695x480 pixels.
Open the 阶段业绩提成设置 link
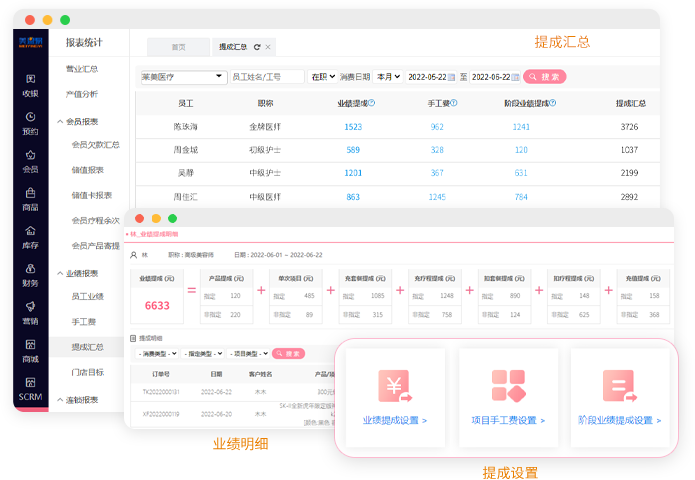click(620, 420)
